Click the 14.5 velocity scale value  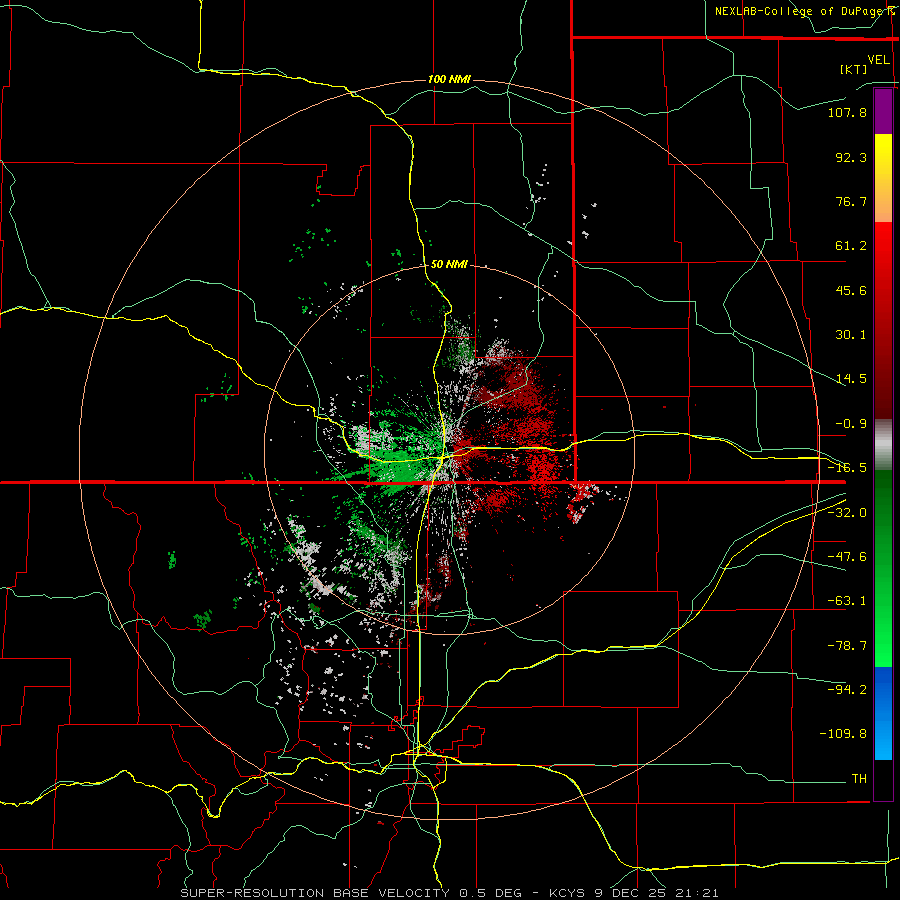[x=851, y=379]
